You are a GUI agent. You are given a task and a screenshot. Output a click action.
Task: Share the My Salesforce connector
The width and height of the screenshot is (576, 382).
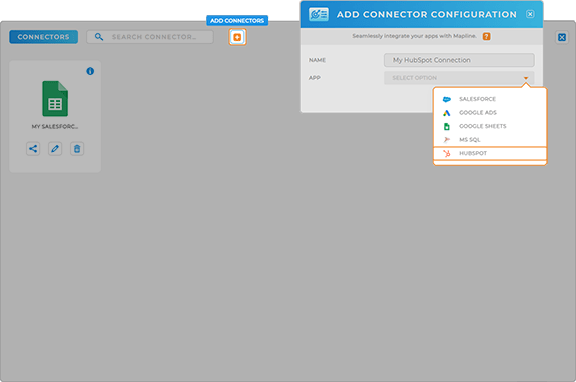point(33,149)
